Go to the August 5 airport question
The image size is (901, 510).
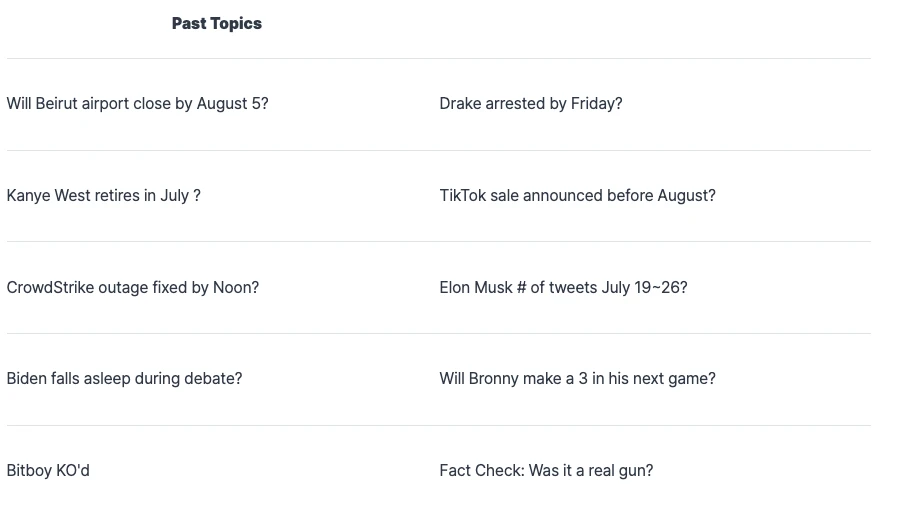pos(137,104)
